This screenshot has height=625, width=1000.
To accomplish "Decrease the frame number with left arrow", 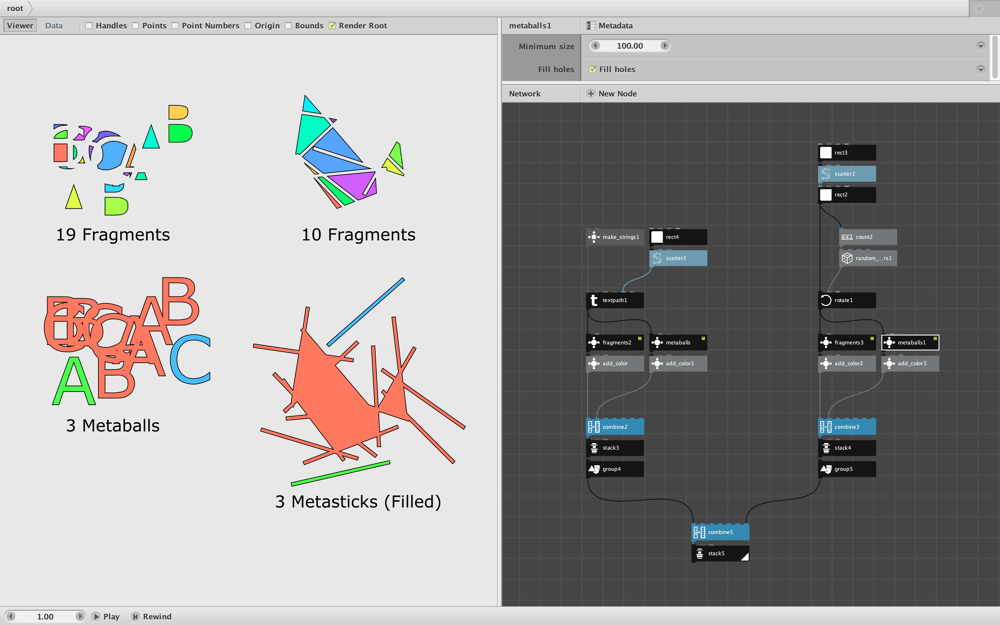I will click(x=10, y=616).
